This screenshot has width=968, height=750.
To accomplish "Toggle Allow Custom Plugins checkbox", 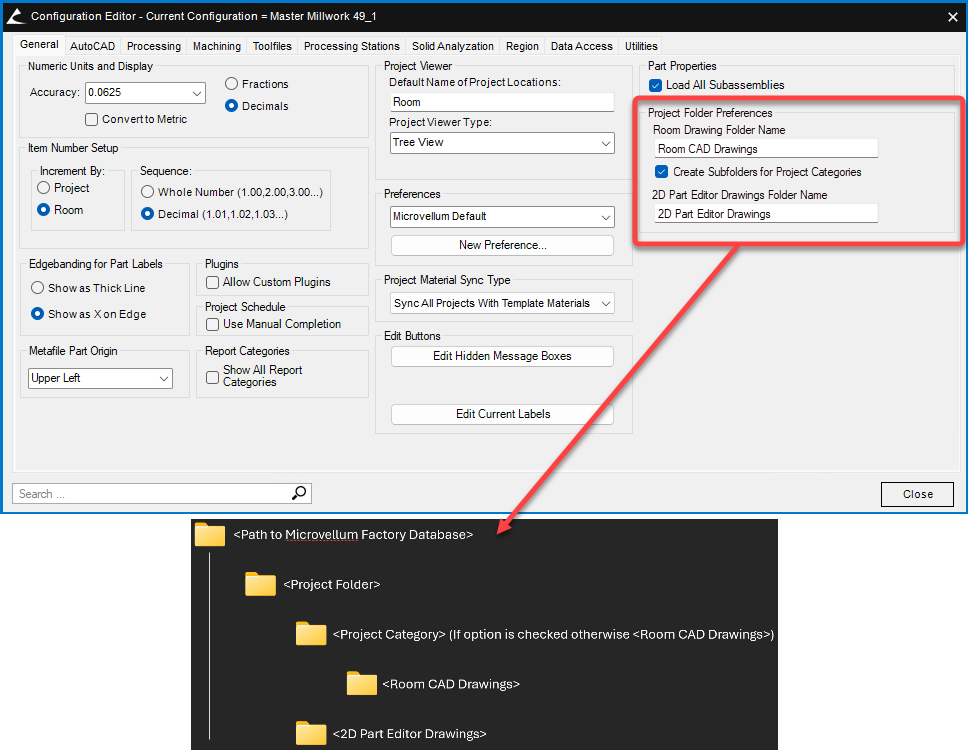I will click(212, 282).
